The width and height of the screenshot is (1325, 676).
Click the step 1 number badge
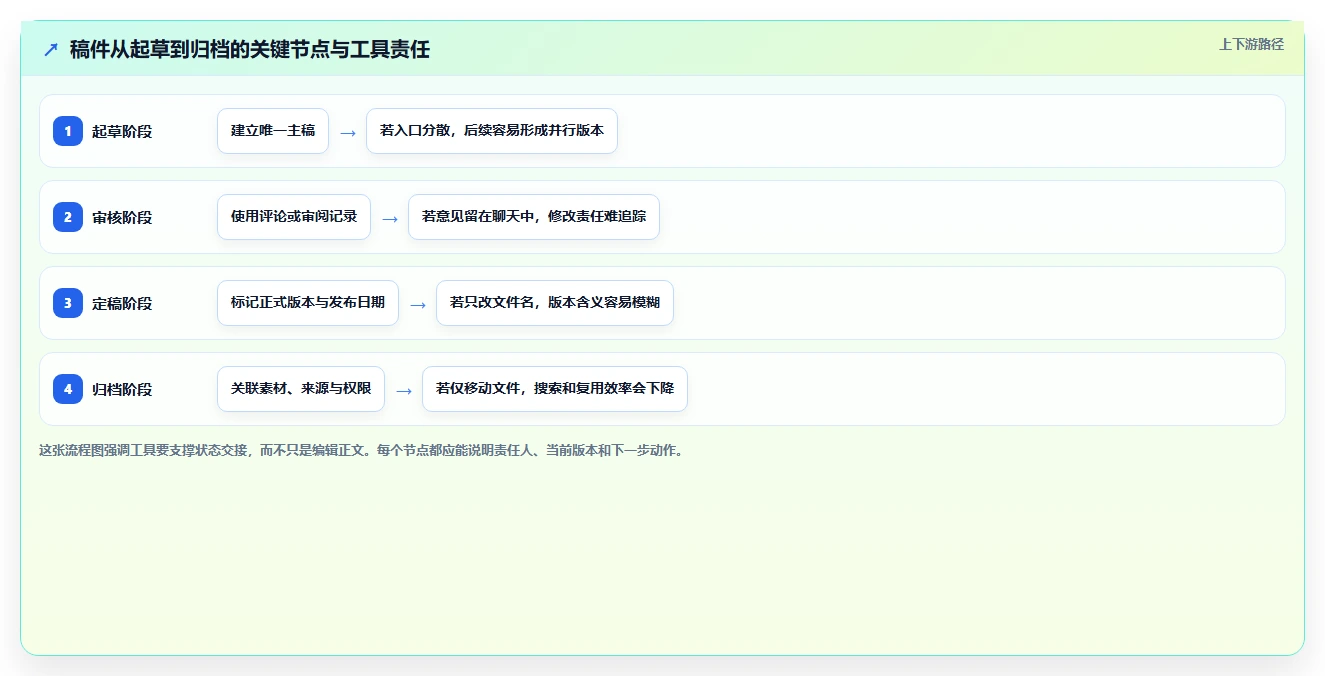tap(68, 131)
